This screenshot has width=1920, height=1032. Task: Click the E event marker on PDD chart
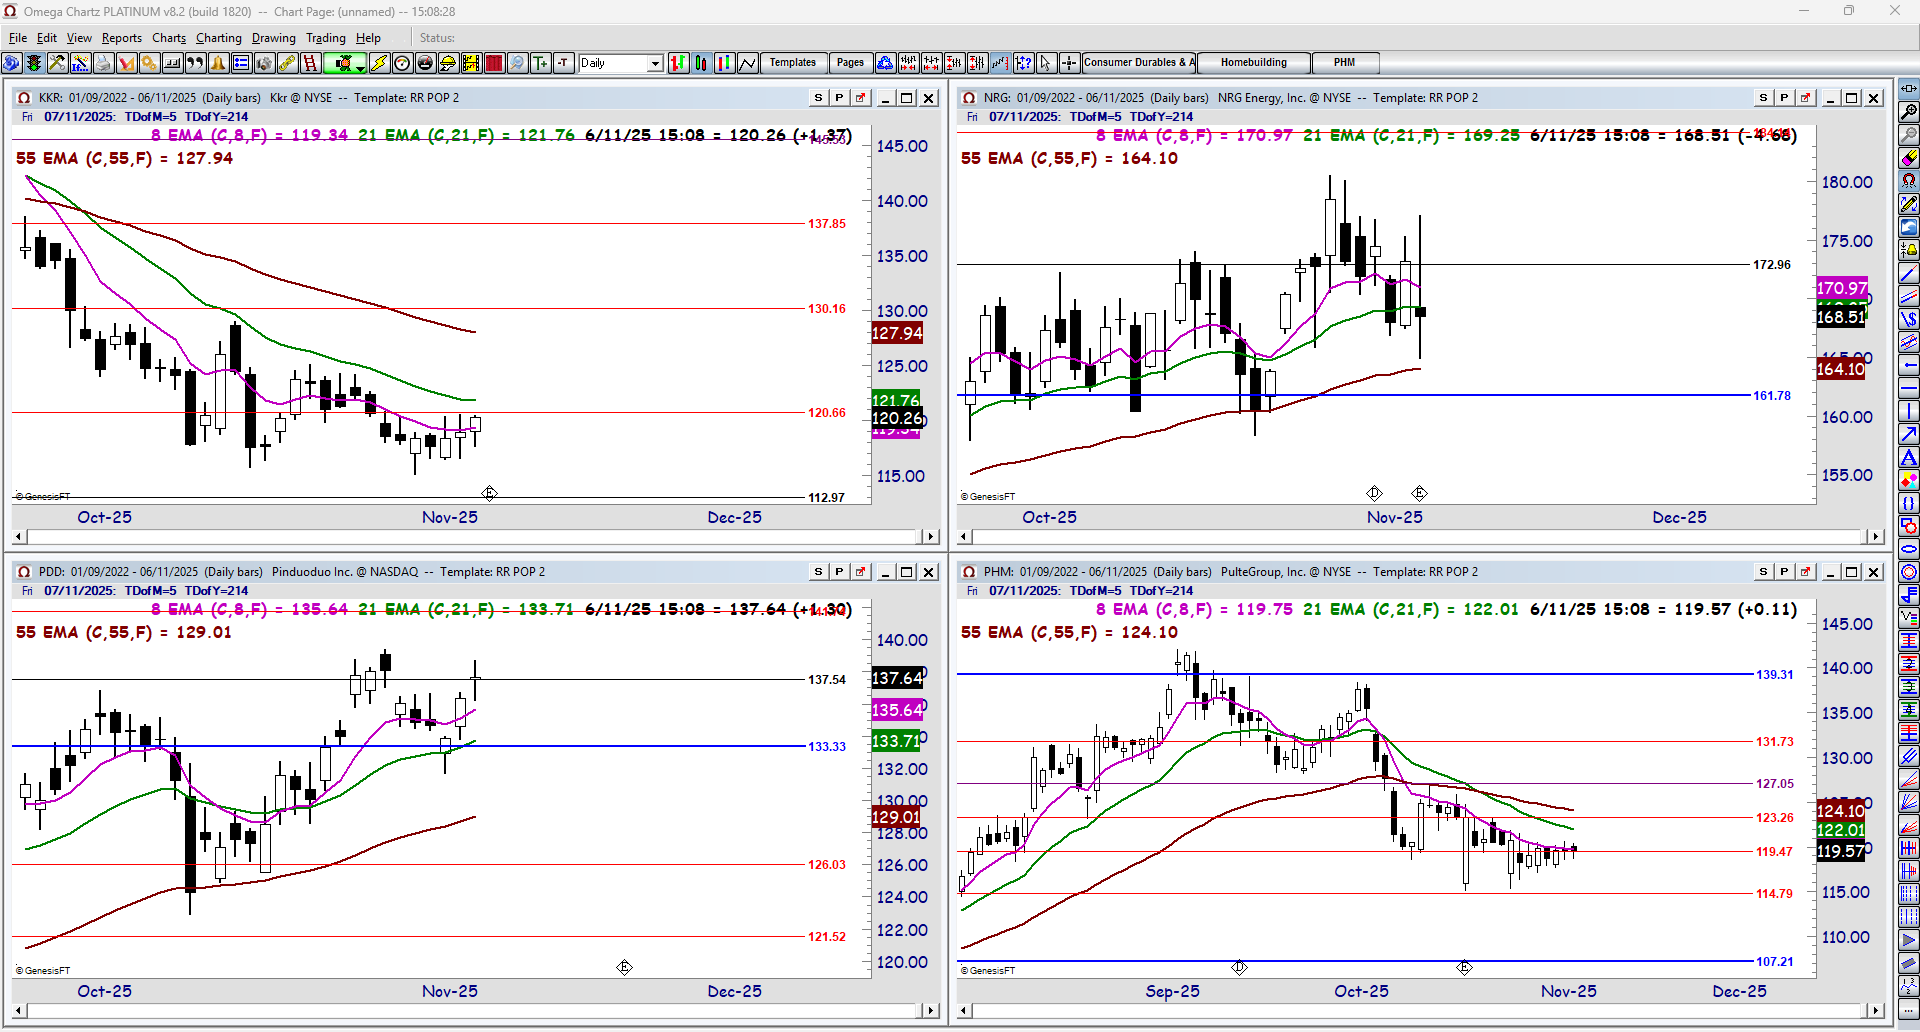[624, 967]
